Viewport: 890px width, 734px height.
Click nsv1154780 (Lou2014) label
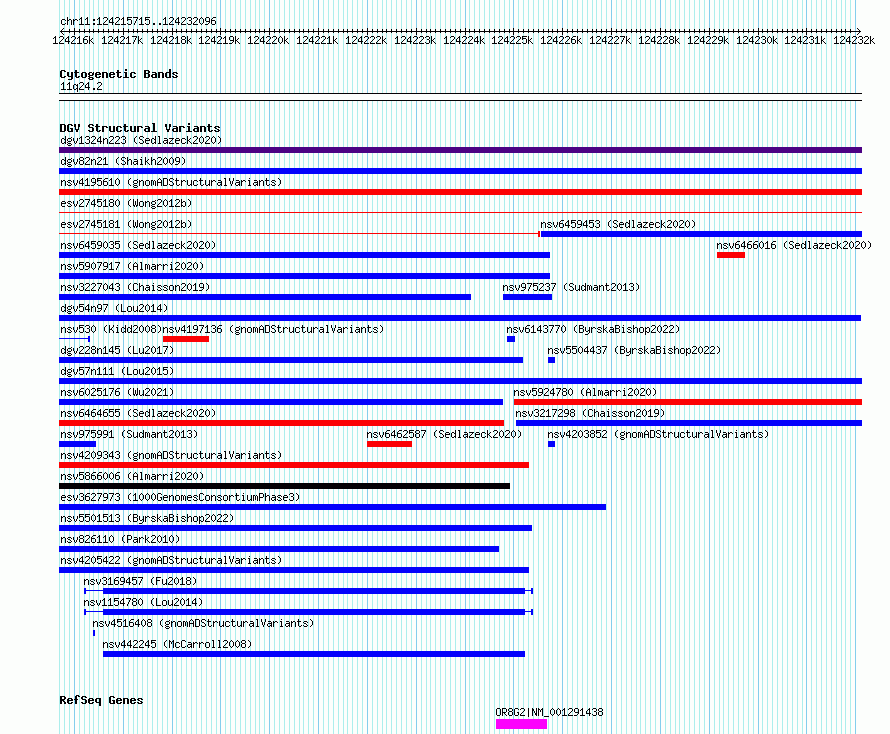point(143,602)
